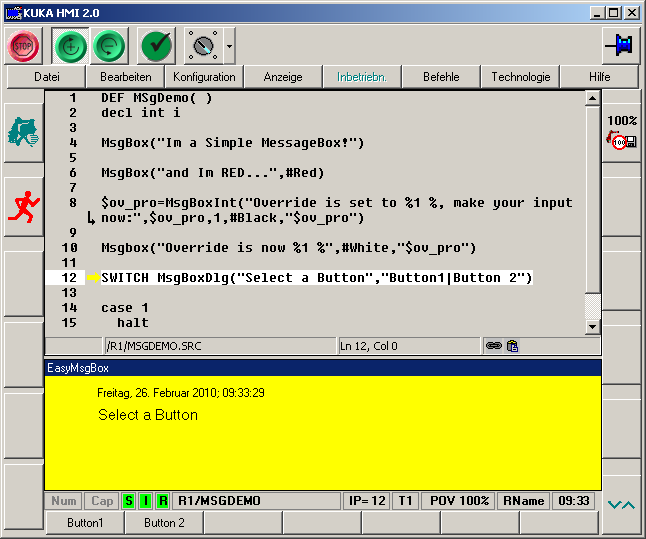The width and height of the screenshot is (646, 539).
Task: Click the editor scrollbar down arrow
Action: click(x=591, y=326)
